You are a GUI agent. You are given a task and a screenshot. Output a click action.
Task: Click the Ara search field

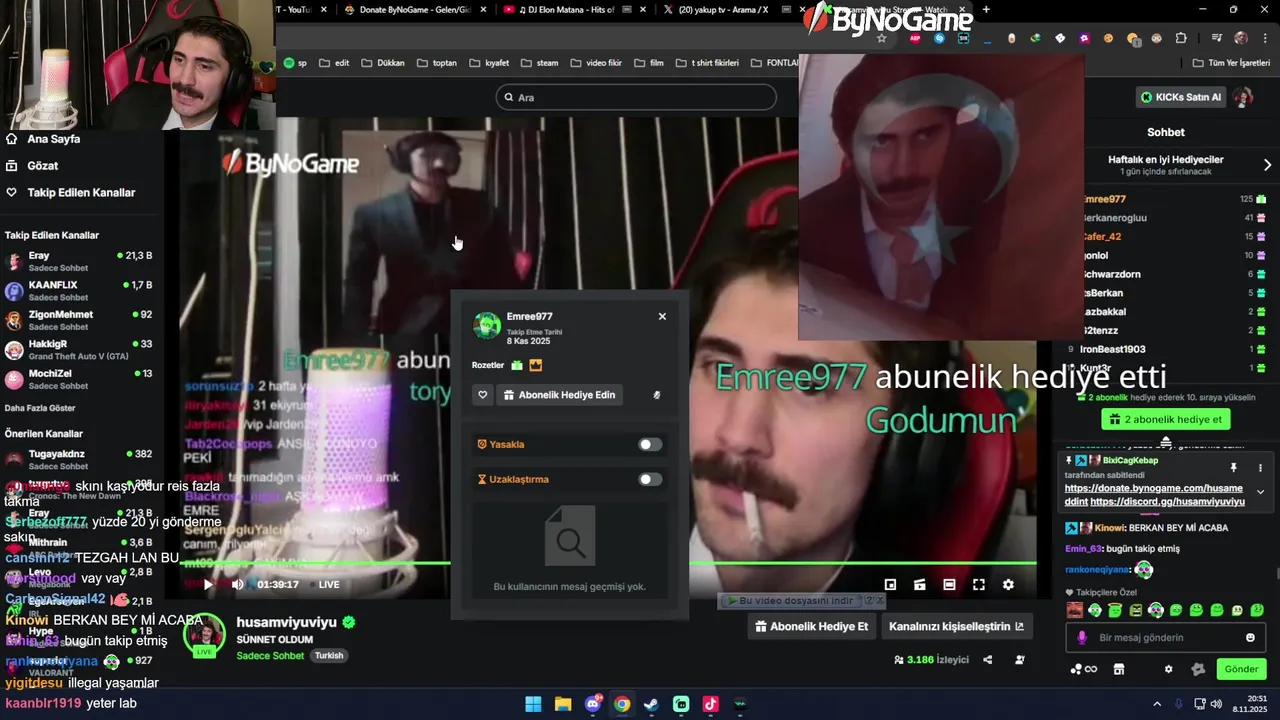pyautogui.click(x=636, y=97)
